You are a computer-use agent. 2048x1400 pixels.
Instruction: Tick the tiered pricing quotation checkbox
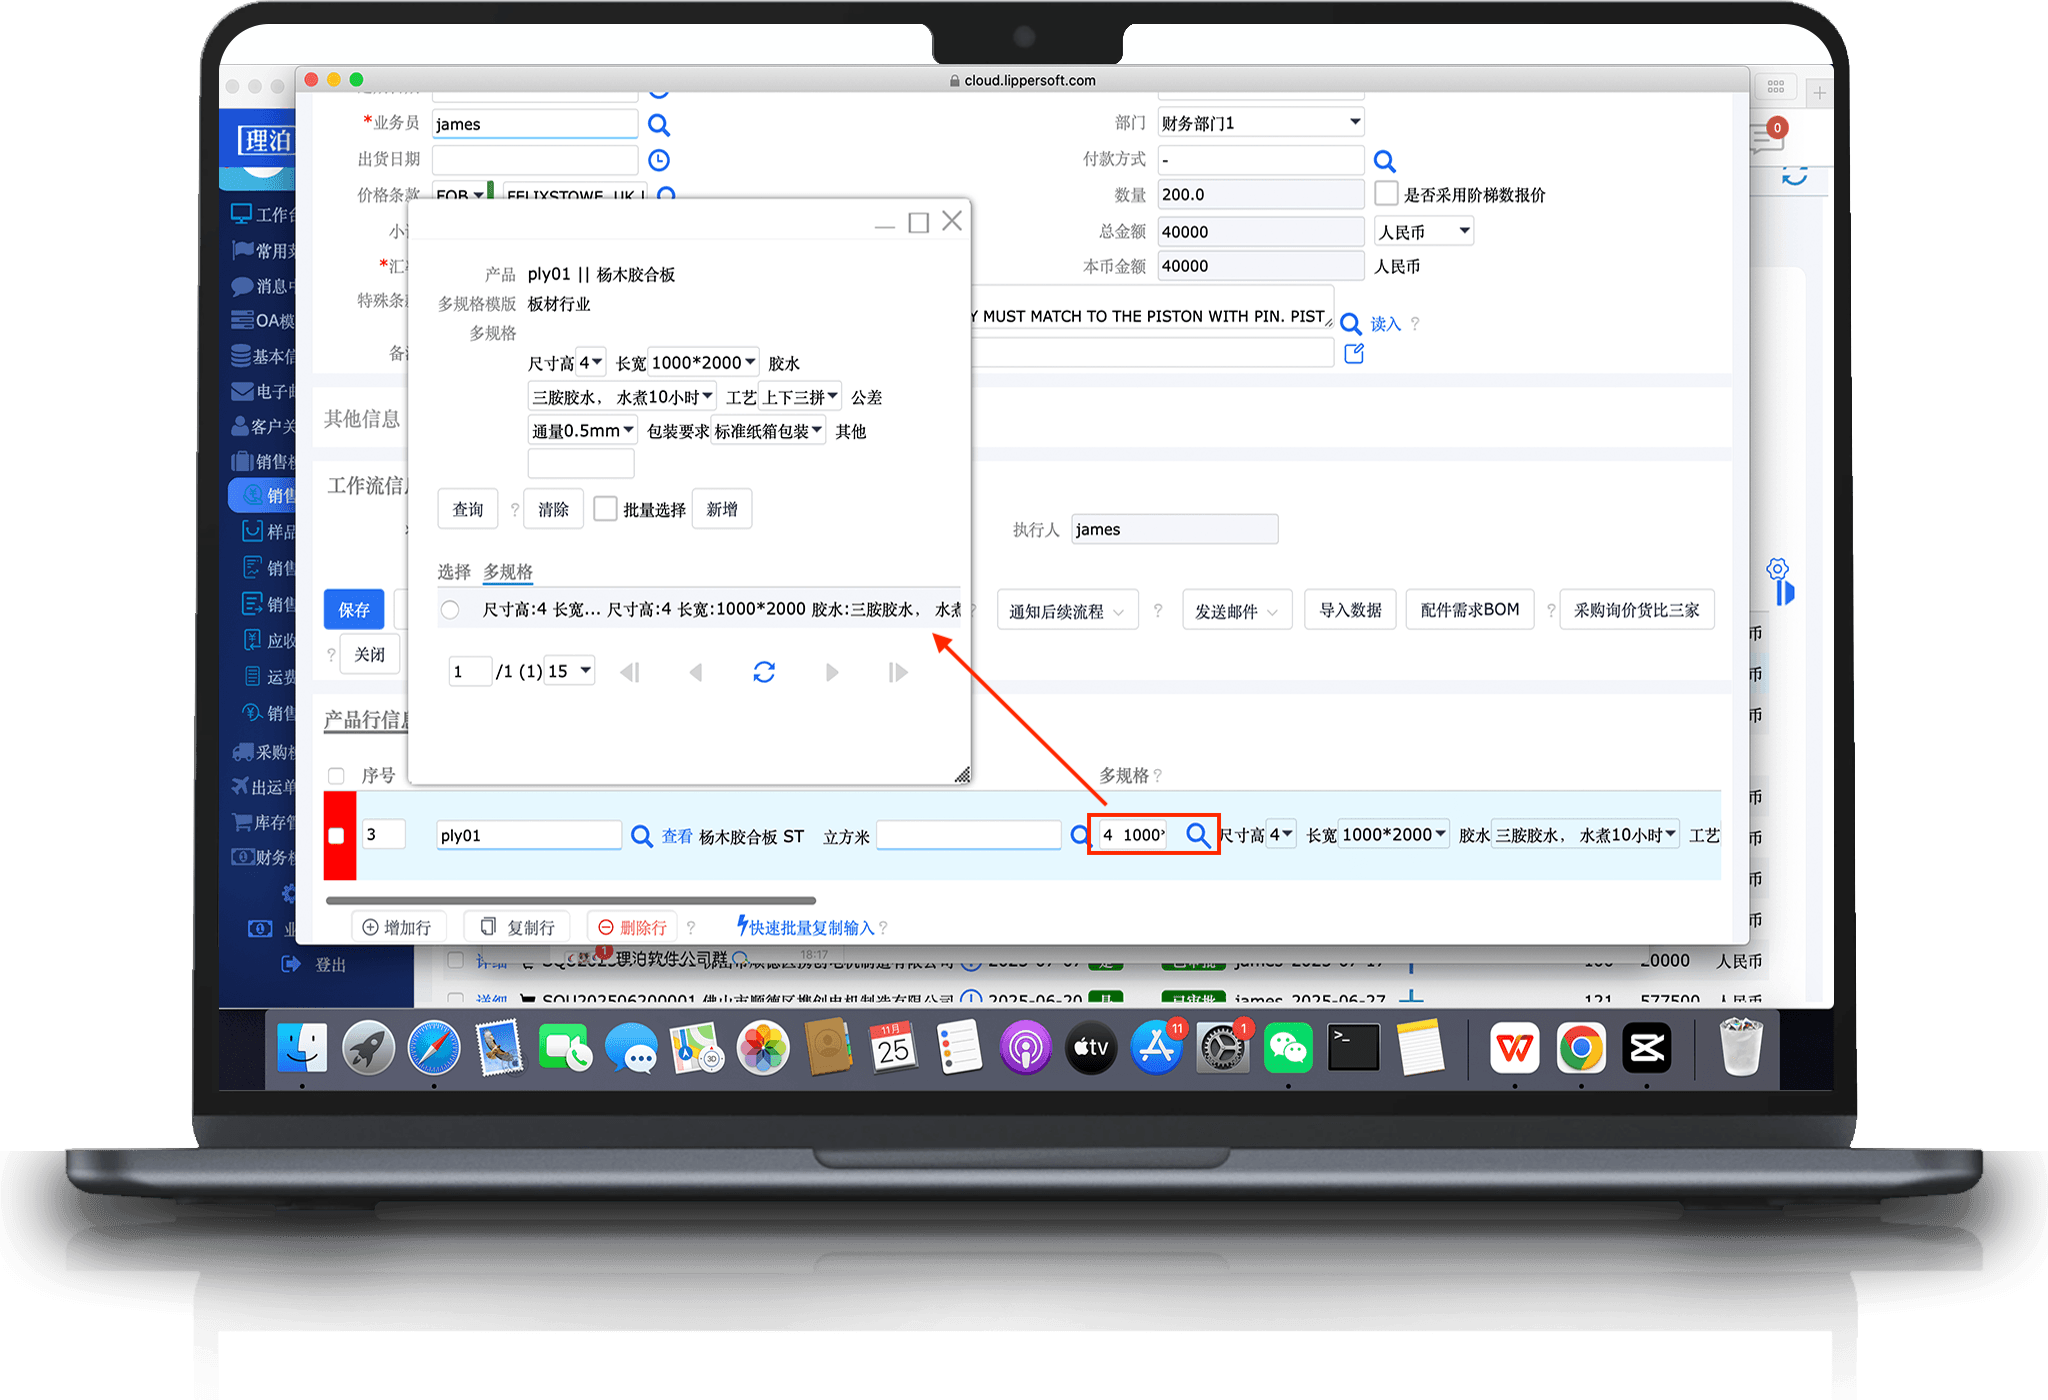point(1386,194)
